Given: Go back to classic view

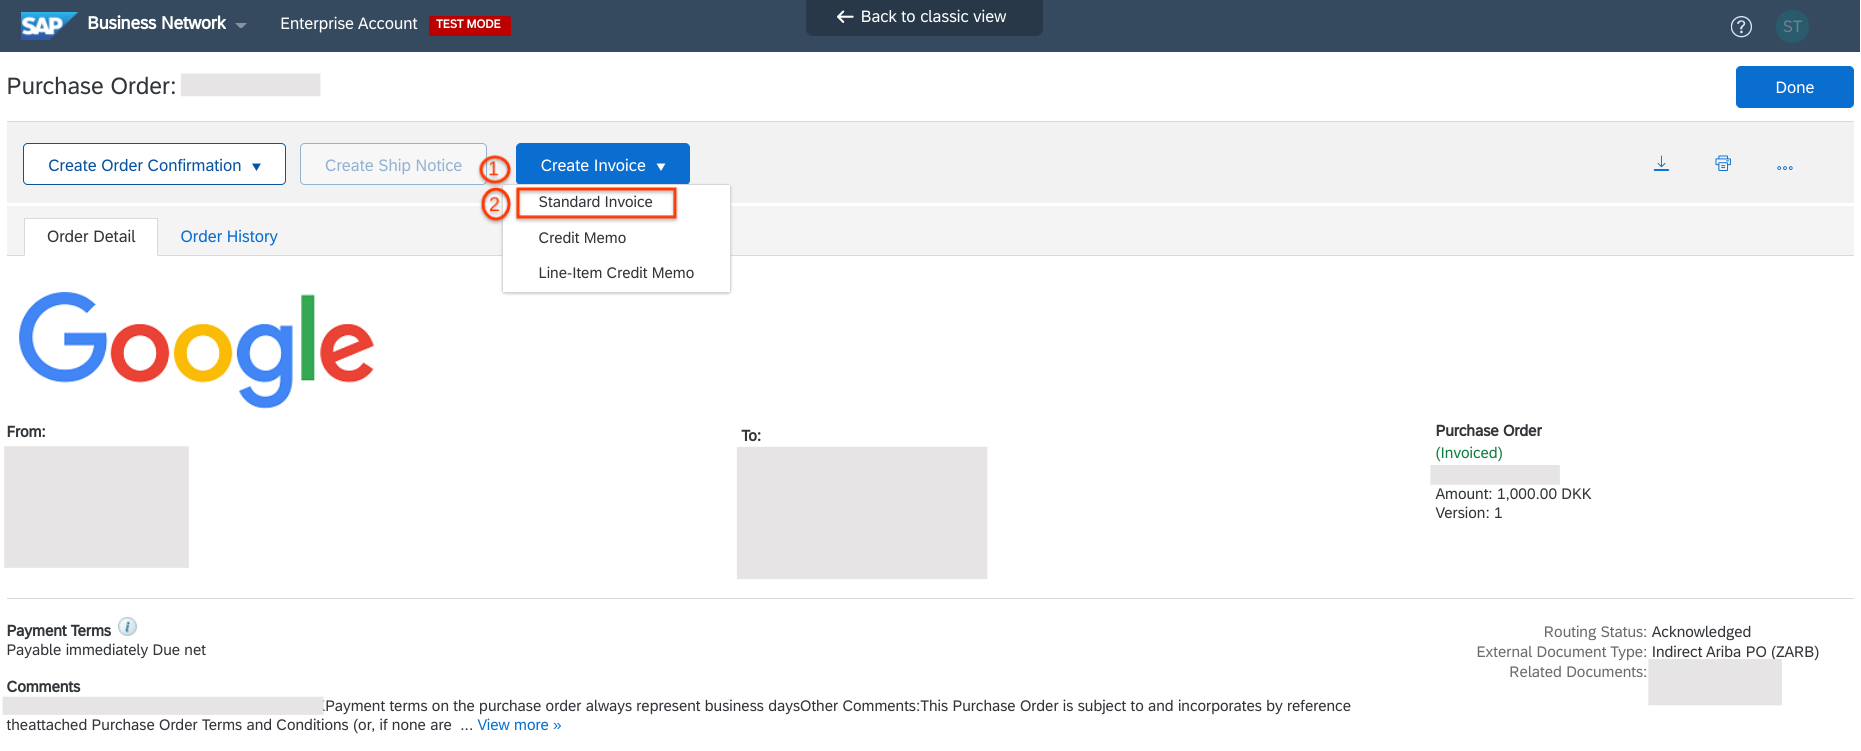Looking at the screenshot, I should (923, 17).
